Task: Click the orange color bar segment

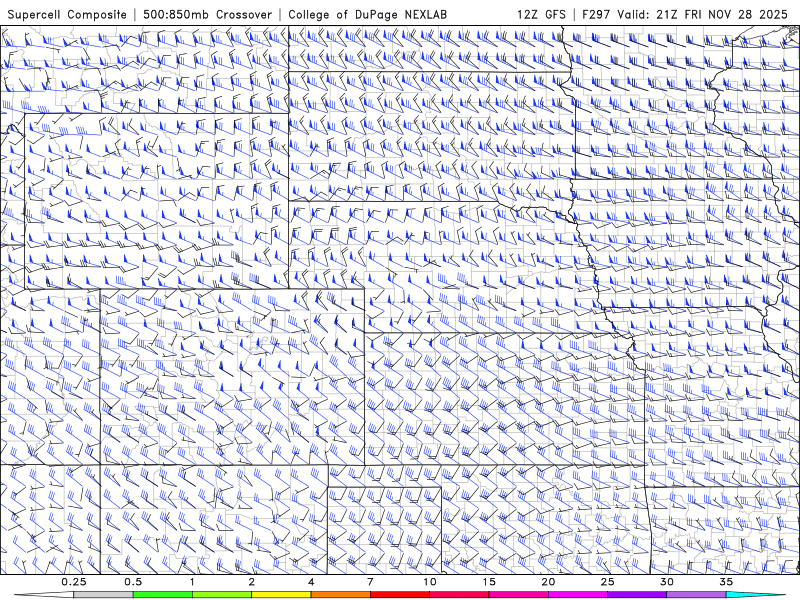Action: tap(340, 595)
